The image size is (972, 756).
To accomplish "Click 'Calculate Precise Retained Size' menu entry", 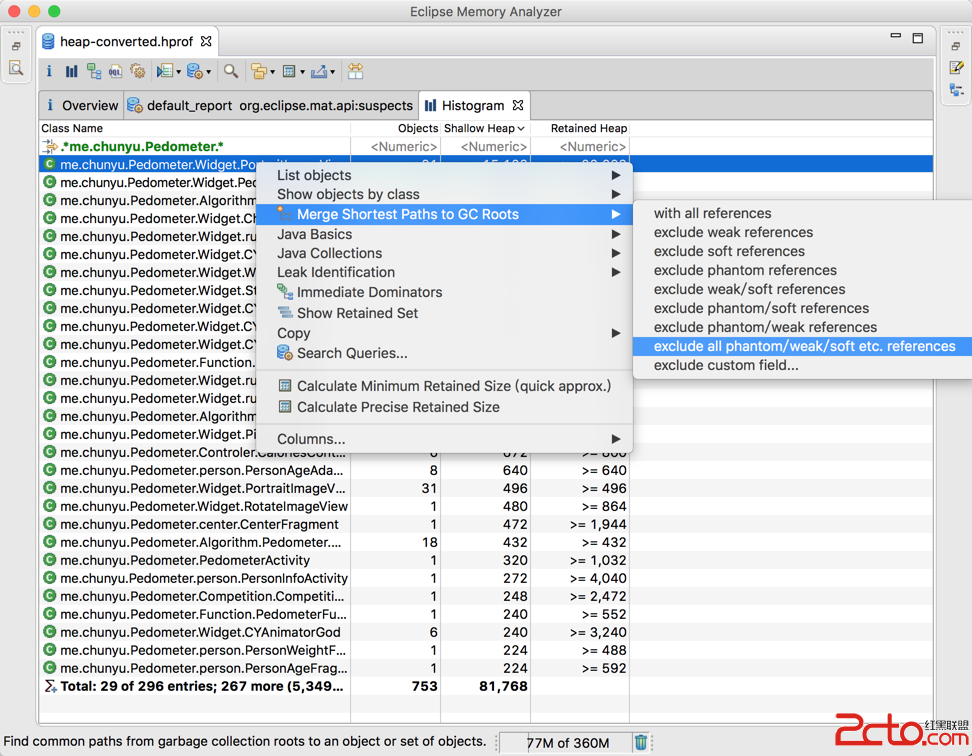I will pyautogui.click(x=398, y=407).
